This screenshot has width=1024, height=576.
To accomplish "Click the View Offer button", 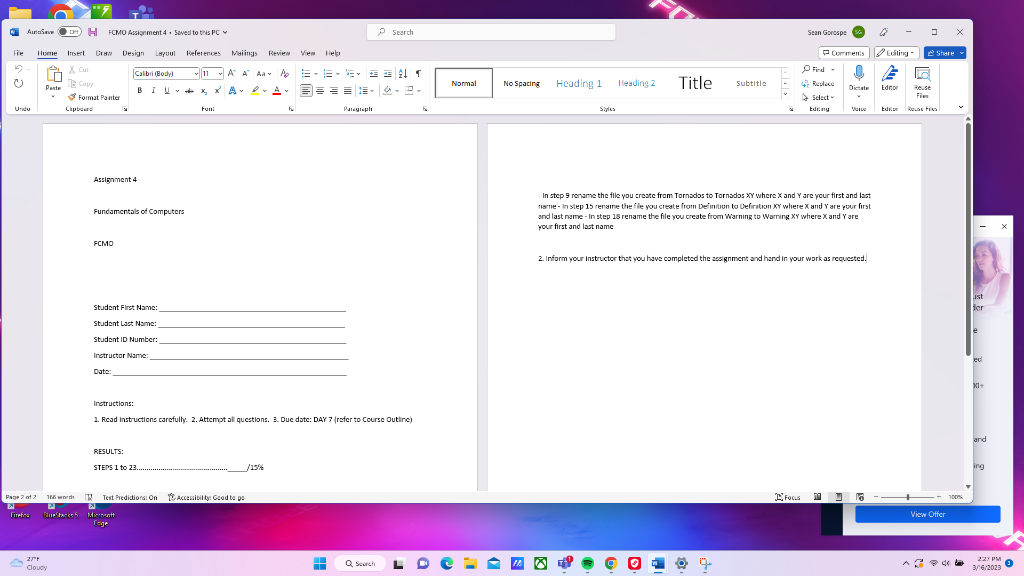I will point(928,513).
